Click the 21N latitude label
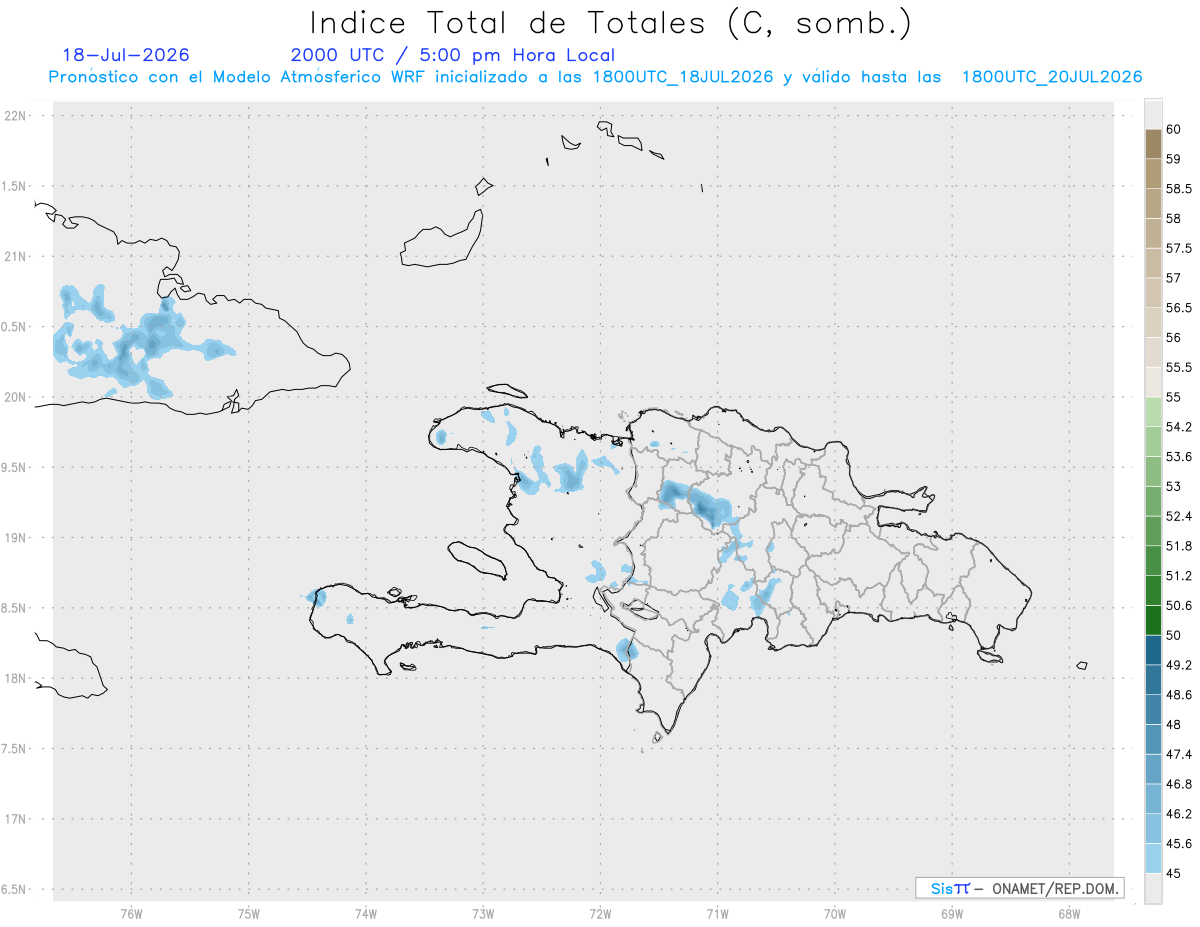Screen dimensions: 1200x927 pos(17,257)
